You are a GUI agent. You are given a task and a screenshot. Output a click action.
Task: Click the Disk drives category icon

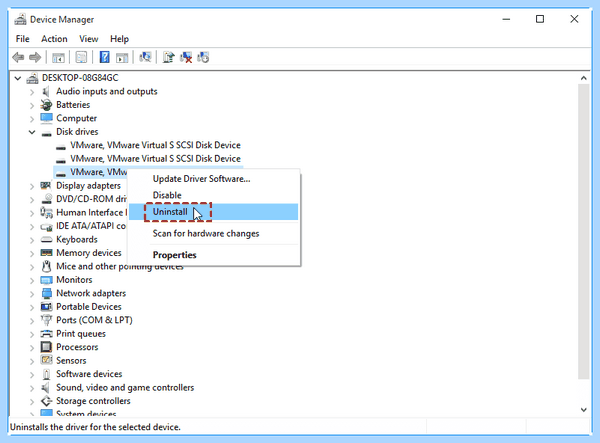pyautogui.click(x=46, y=133)
